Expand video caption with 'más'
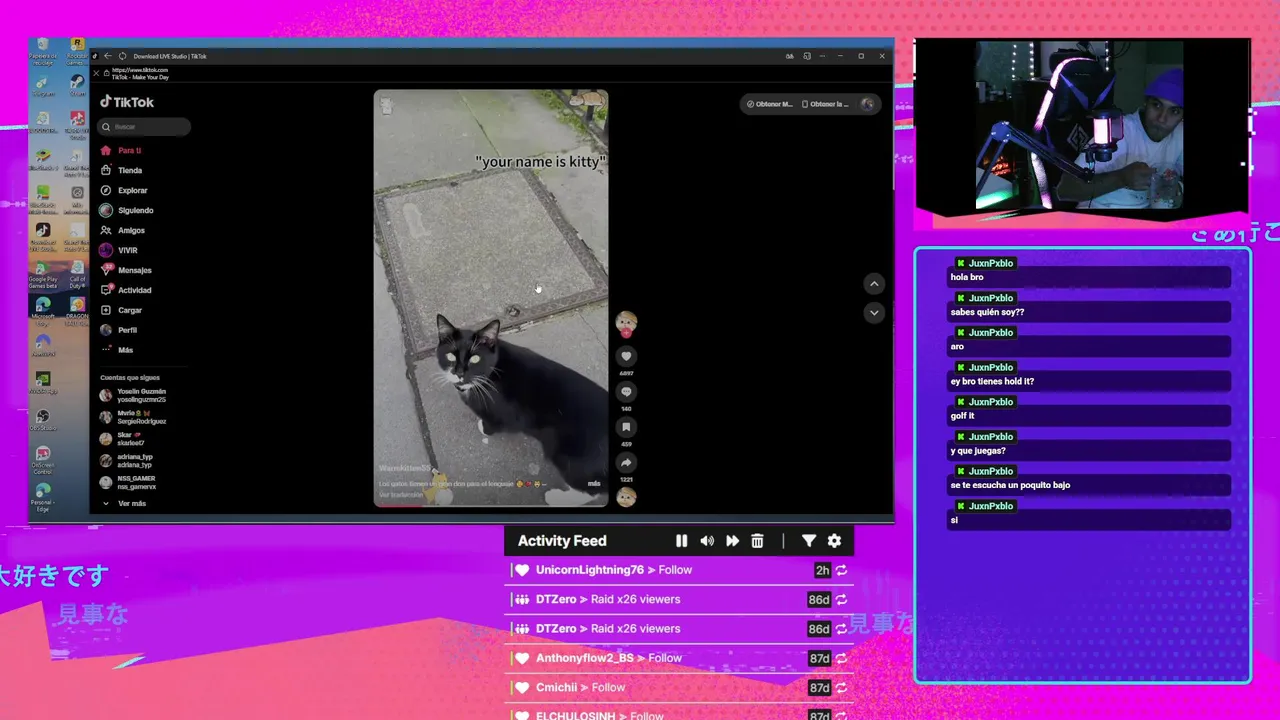The image size is (1280, 720). coord(594,484)
